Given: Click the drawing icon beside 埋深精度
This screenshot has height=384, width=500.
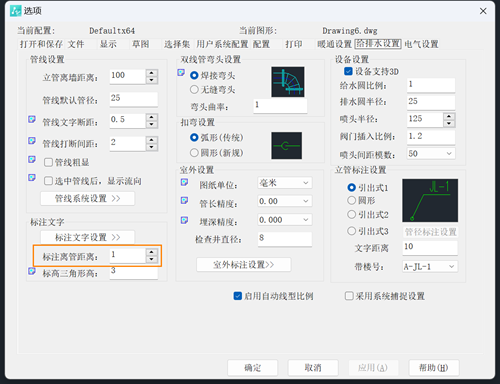Looking at the screenshot, I should tap(184, 220).
